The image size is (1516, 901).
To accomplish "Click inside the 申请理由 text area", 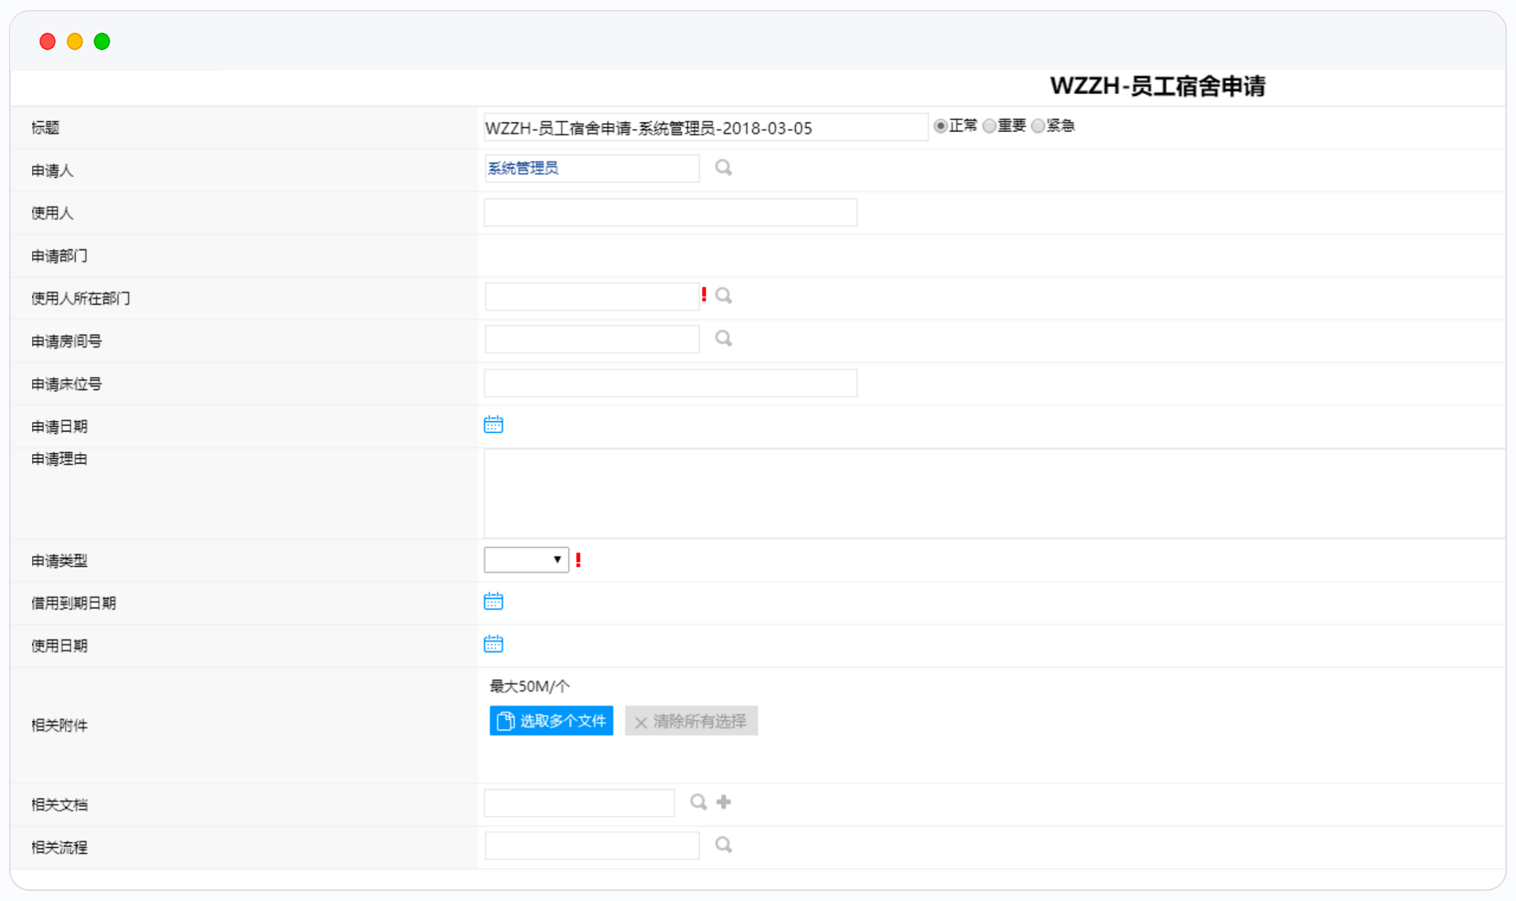I will click(994, 494).
